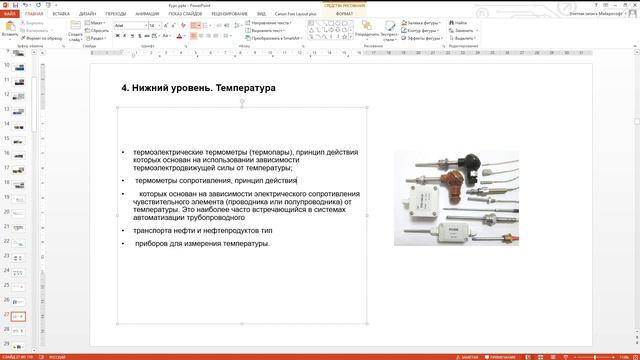Switch to ФОРМАТ drawing tools tab

(x=344, y=13)
